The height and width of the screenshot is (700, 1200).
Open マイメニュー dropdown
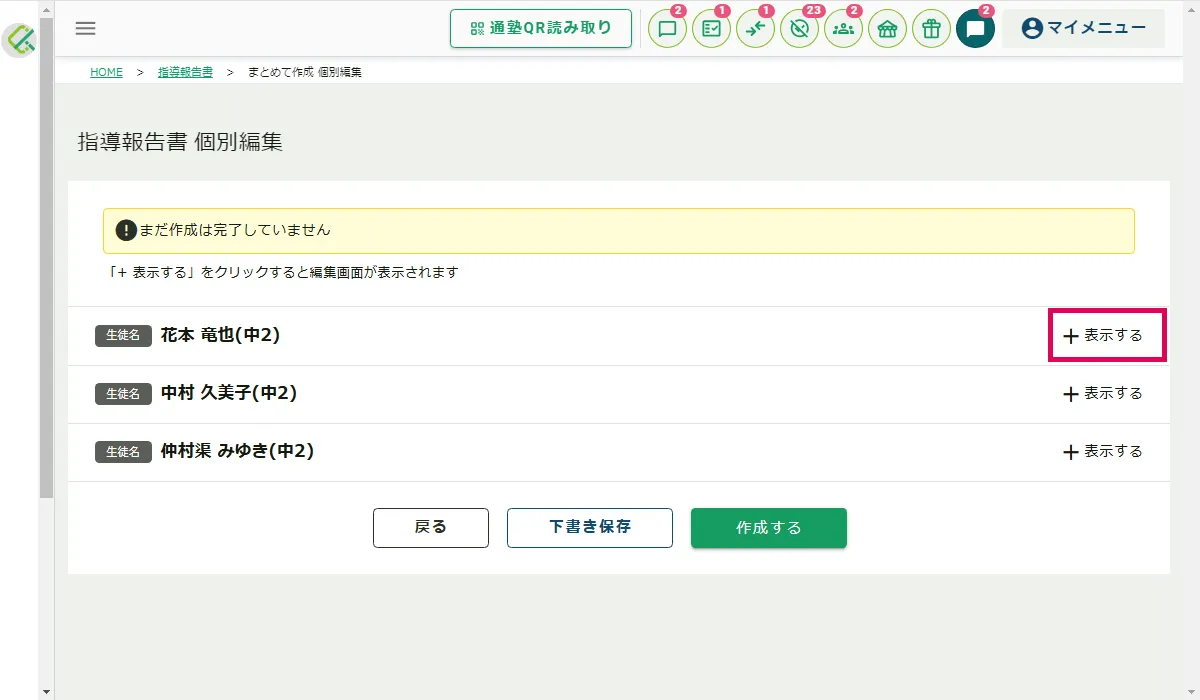[x=1083, y=28]
